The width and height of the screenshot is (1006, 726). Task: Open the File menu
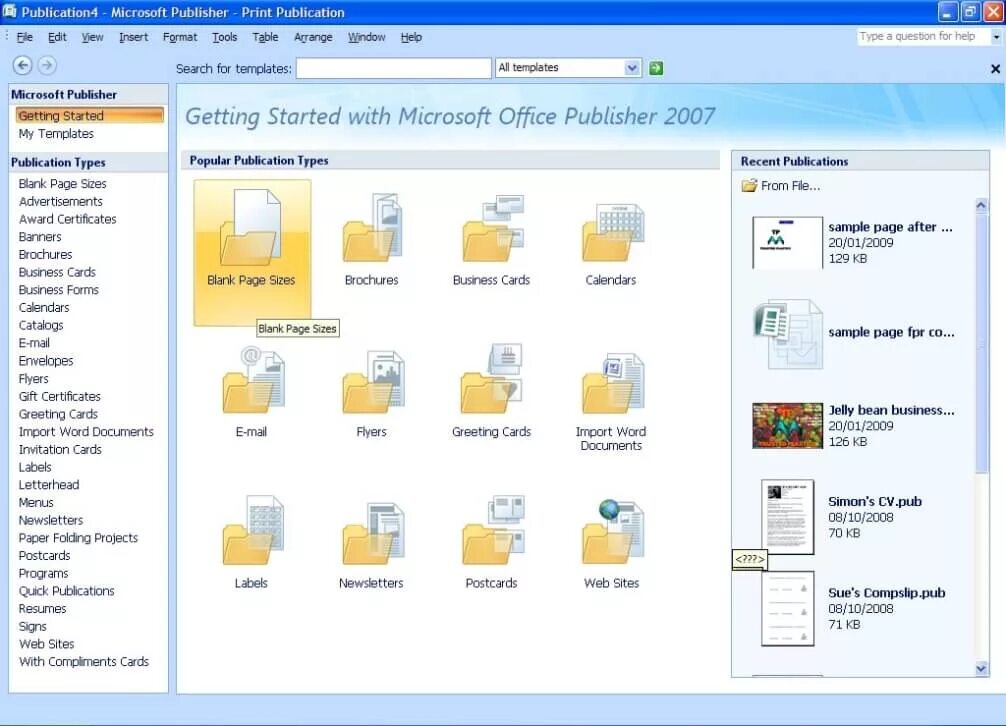coord(24,37)
